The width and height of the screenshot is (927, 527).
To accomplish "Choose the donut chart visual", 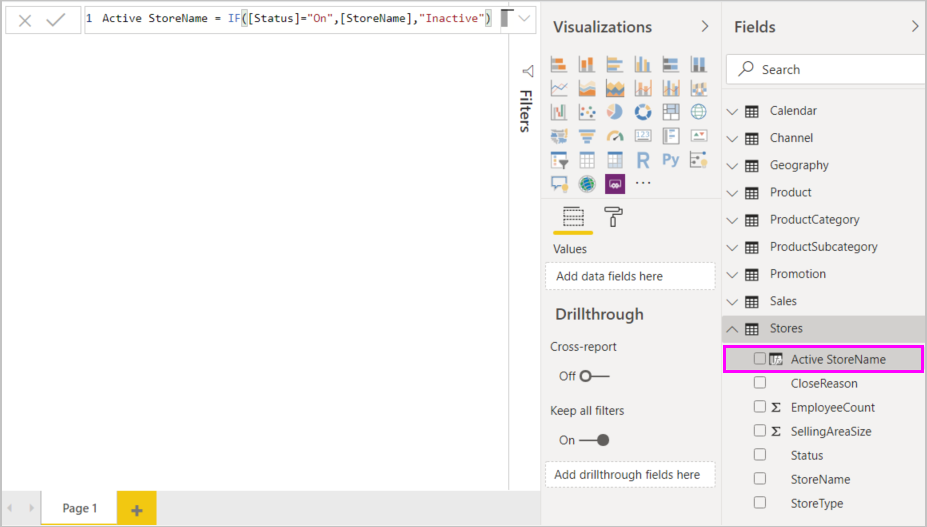I will [x=643, y=112].
